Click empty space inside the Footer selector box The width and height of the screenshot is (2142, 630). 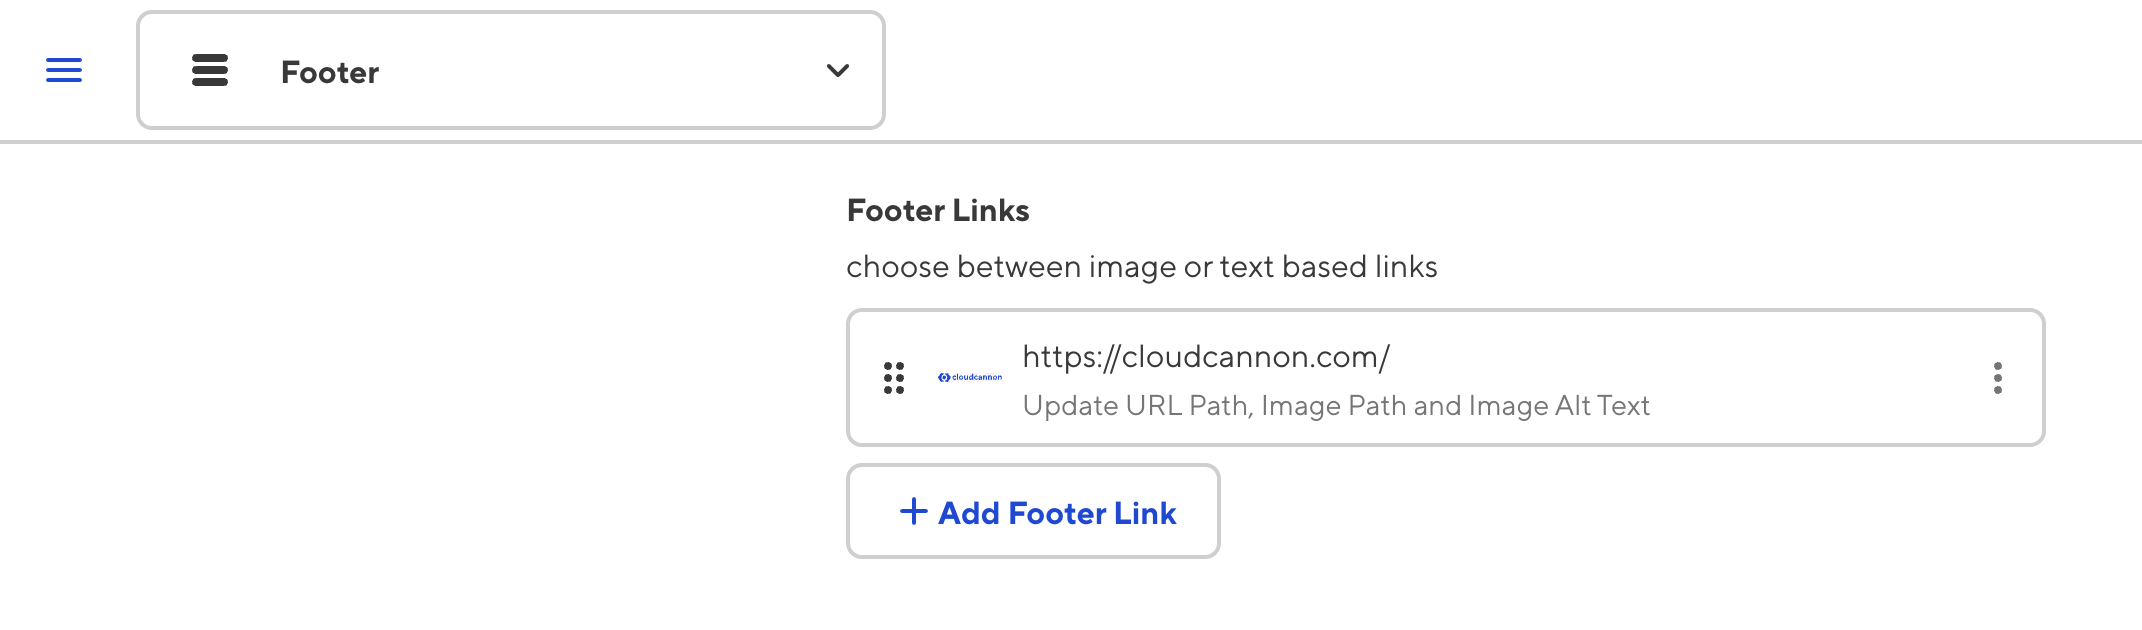pyautogui.click(x=600, y=71)
